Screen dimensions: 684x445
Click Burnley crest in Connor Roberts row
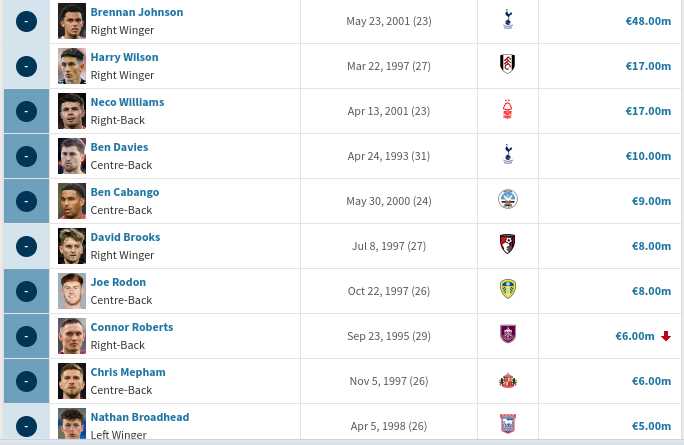click(508, 335)
